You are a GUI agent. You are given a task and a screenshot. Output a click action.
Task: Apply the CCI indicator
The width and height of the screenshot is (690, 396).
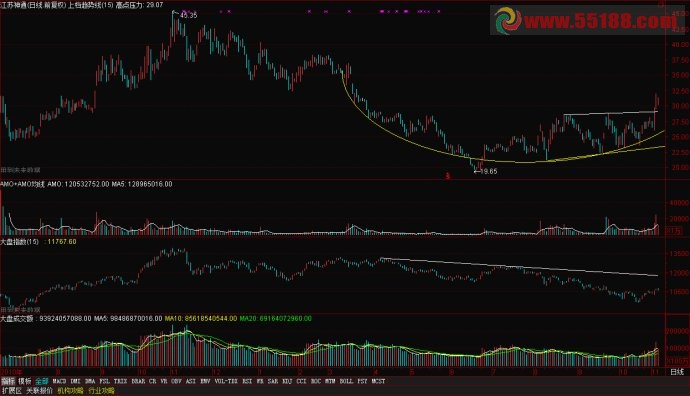[301, 381]
